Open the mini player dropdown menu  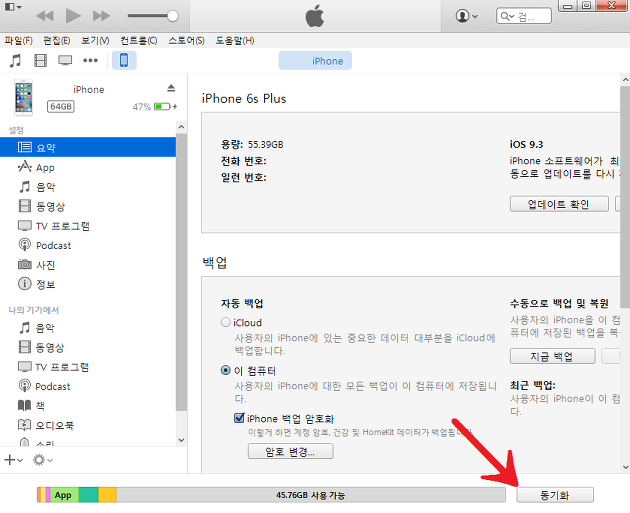tap(13, 7)
